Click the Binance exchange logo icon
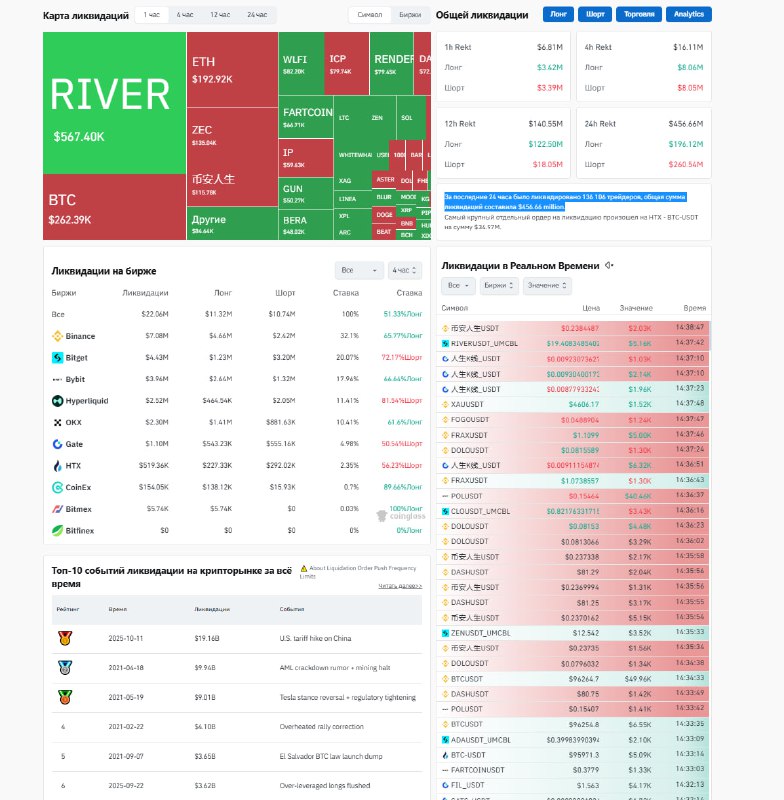The width and height of the screenshot is (784, 800). [57, 336]
